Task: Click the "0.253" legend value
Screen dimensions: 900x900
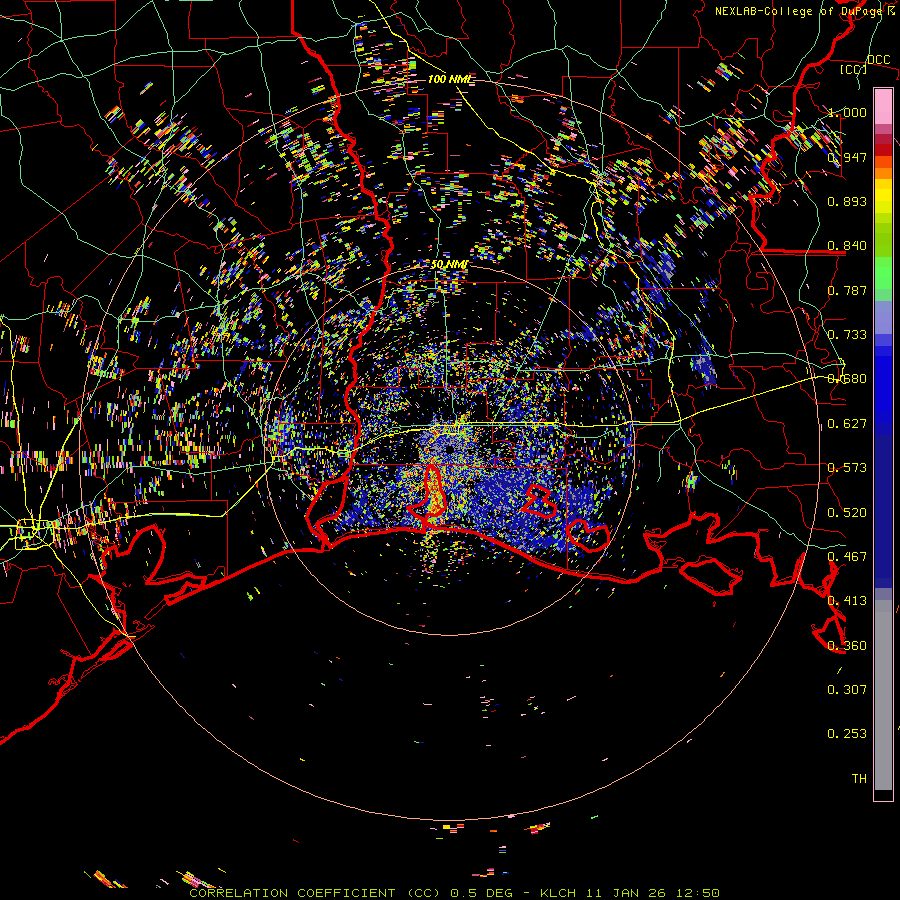Action: (847, 734)
